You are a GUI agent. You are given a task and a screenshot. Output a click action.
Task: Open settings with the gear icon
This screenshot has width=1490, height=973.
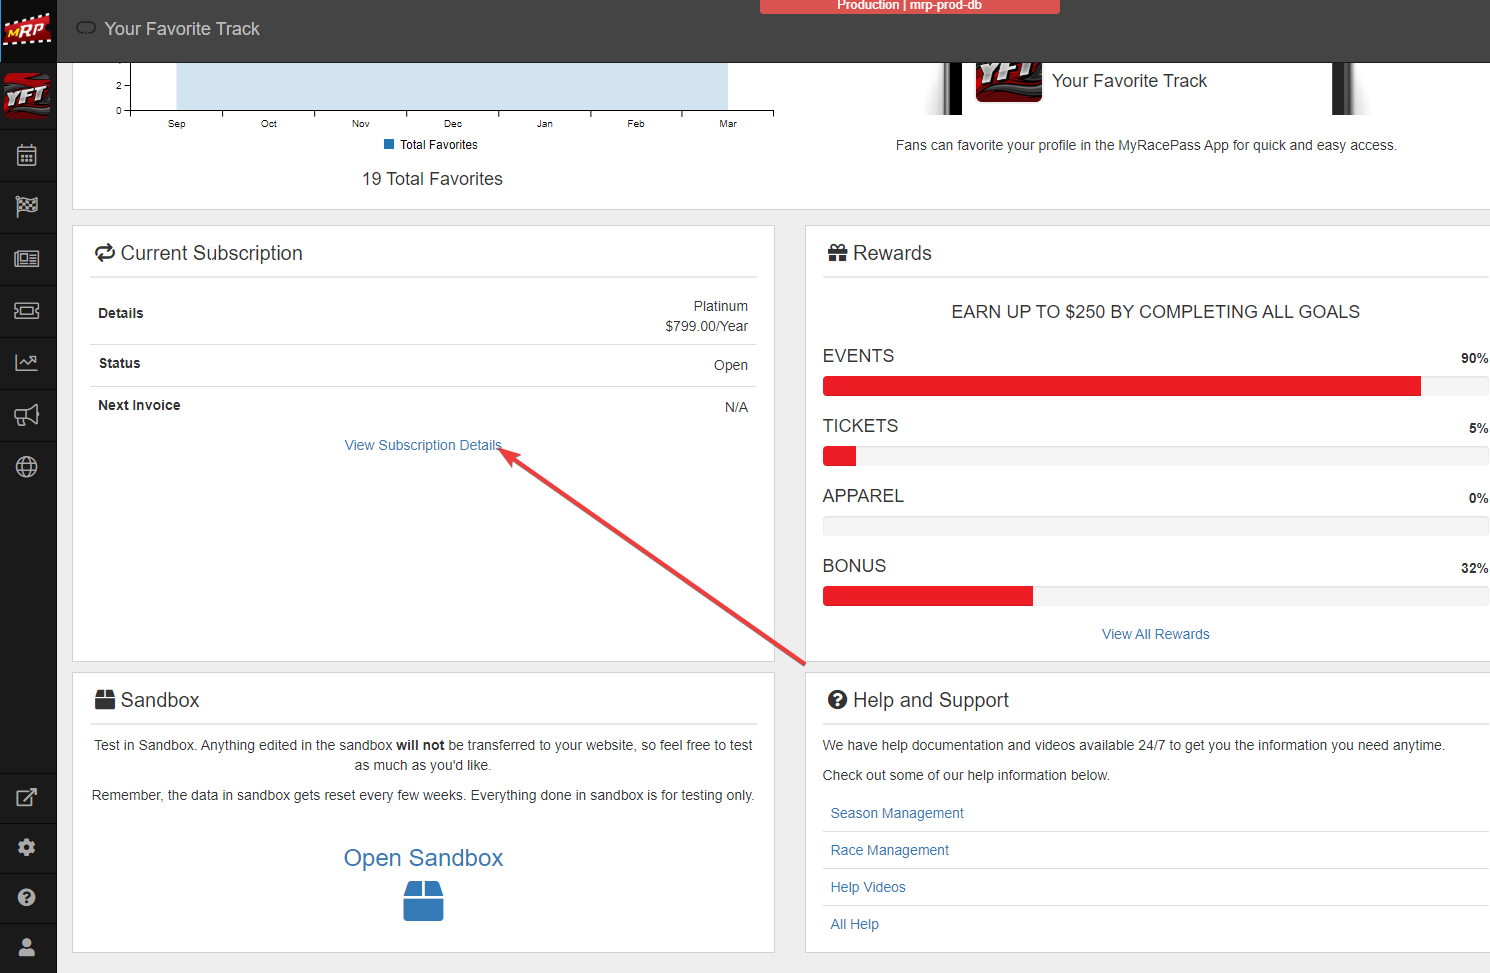coord(27,847)
